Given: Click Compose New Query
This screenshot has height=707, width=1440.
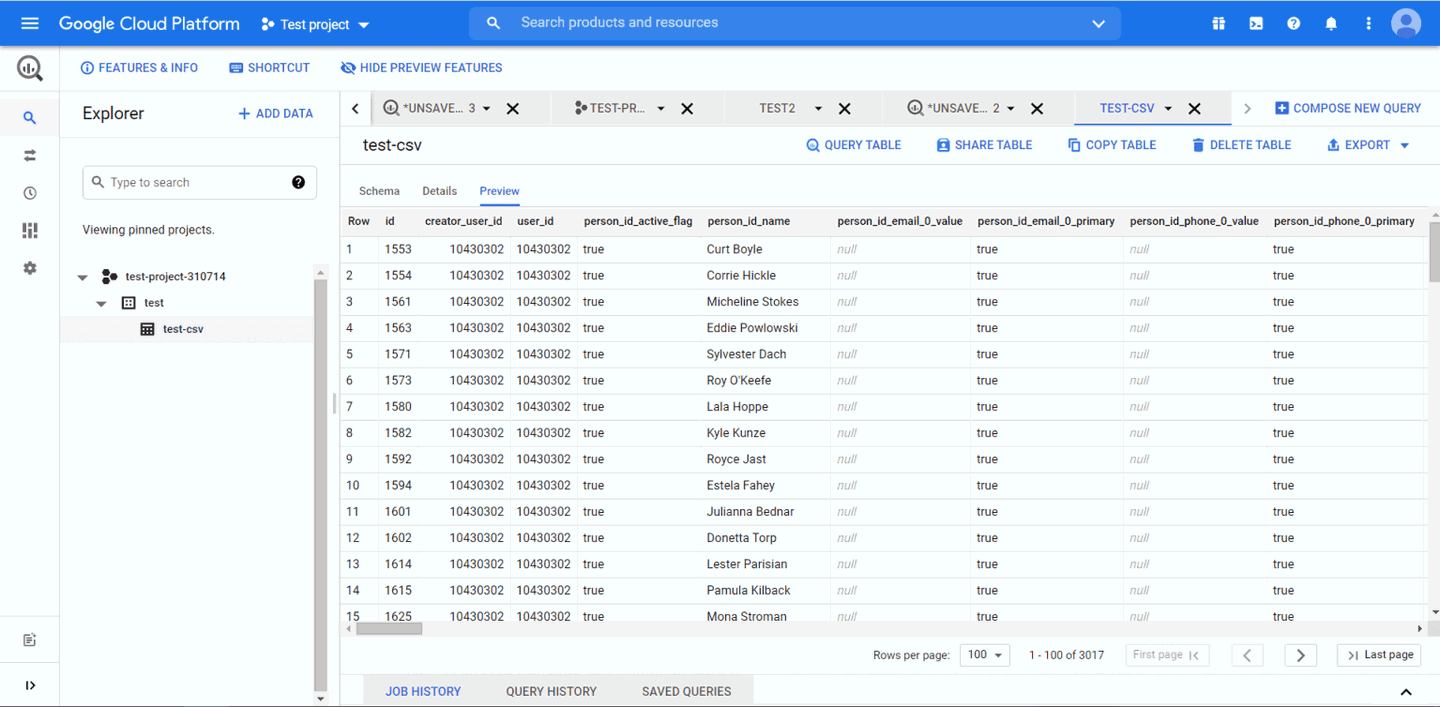Looking at the screenshot, I should click(1348, 107).
